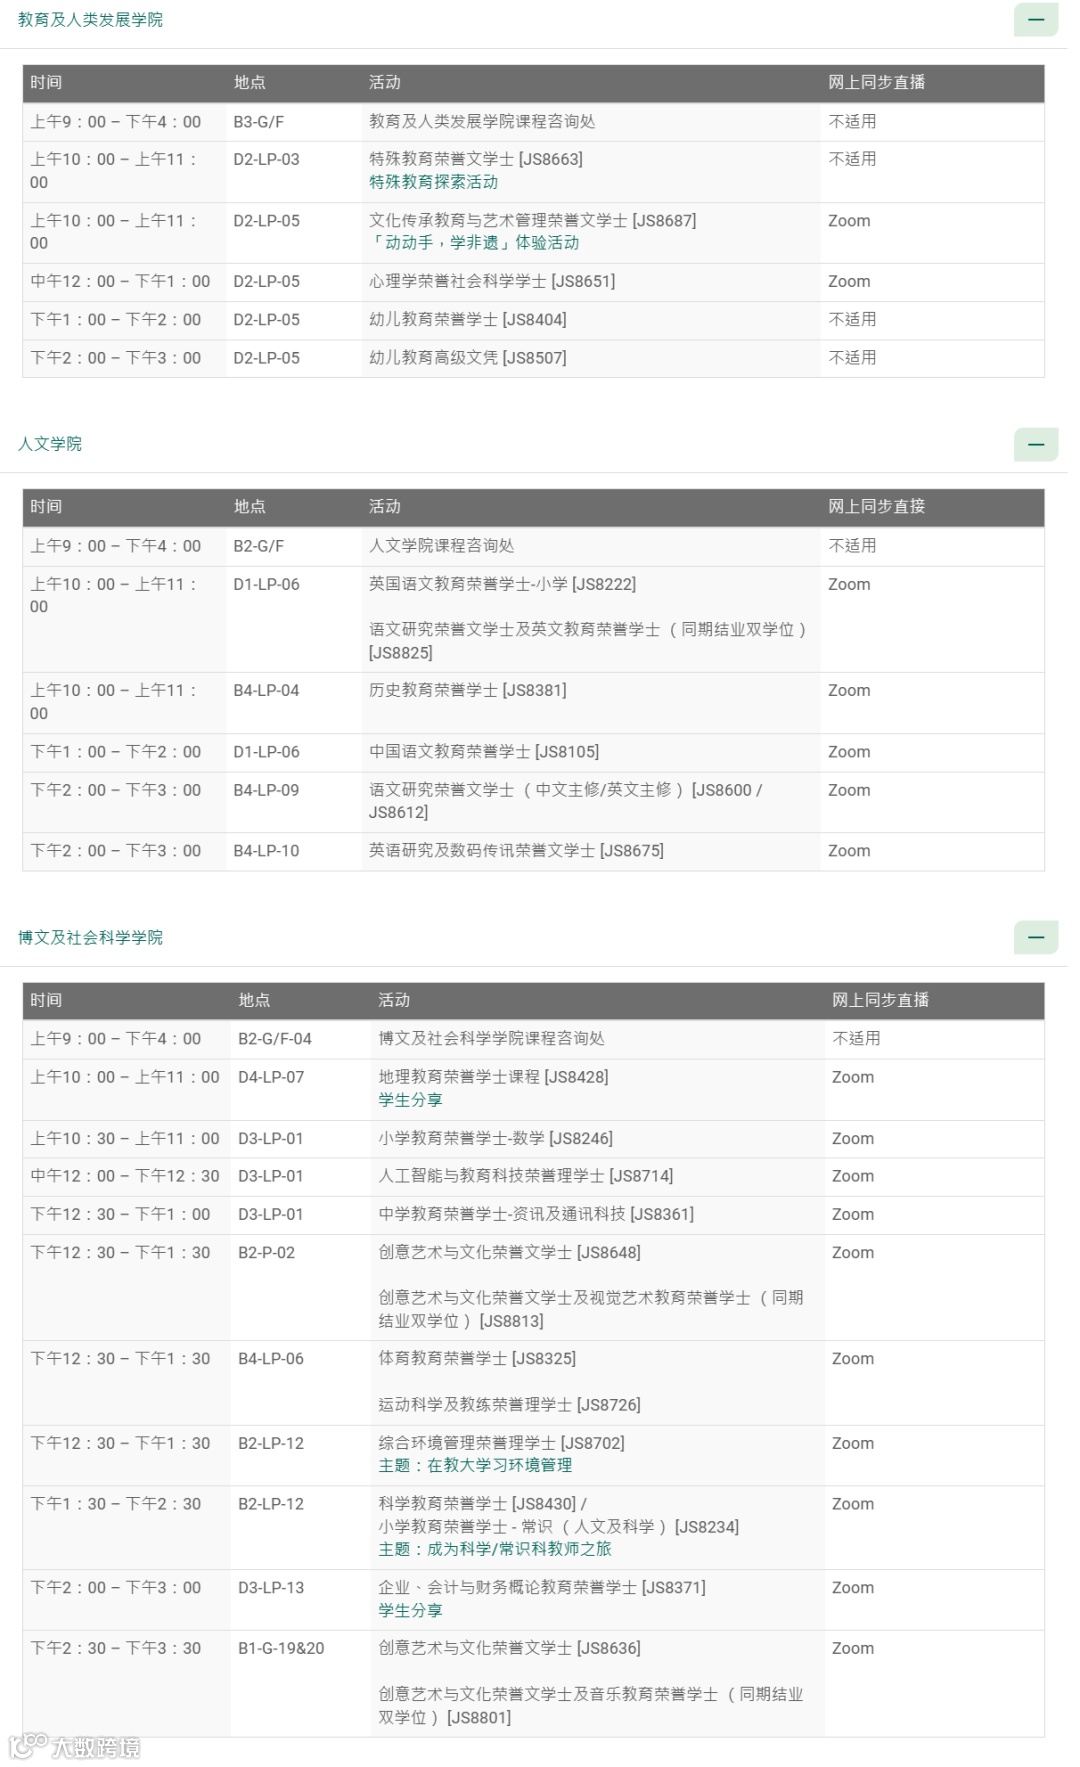Select 特殊教育荣誉文学士 [JS8663] text

pyautogui.click(x=476, y=159)
